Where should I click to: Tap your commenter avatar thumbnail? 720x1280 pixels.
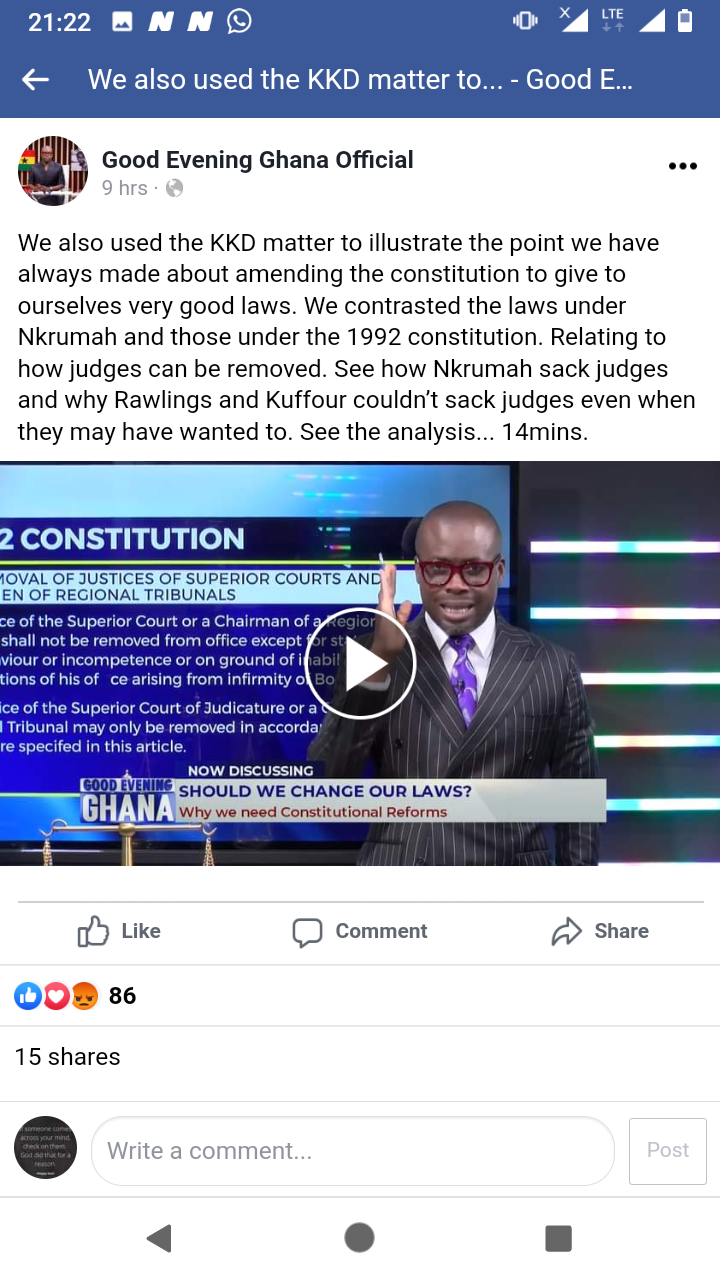pyautogui.click(x=46, y=1147)
